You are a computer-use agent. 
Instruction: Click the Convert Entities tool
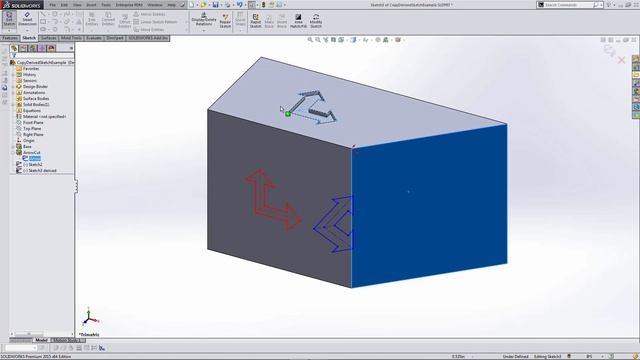click(108, 19)
